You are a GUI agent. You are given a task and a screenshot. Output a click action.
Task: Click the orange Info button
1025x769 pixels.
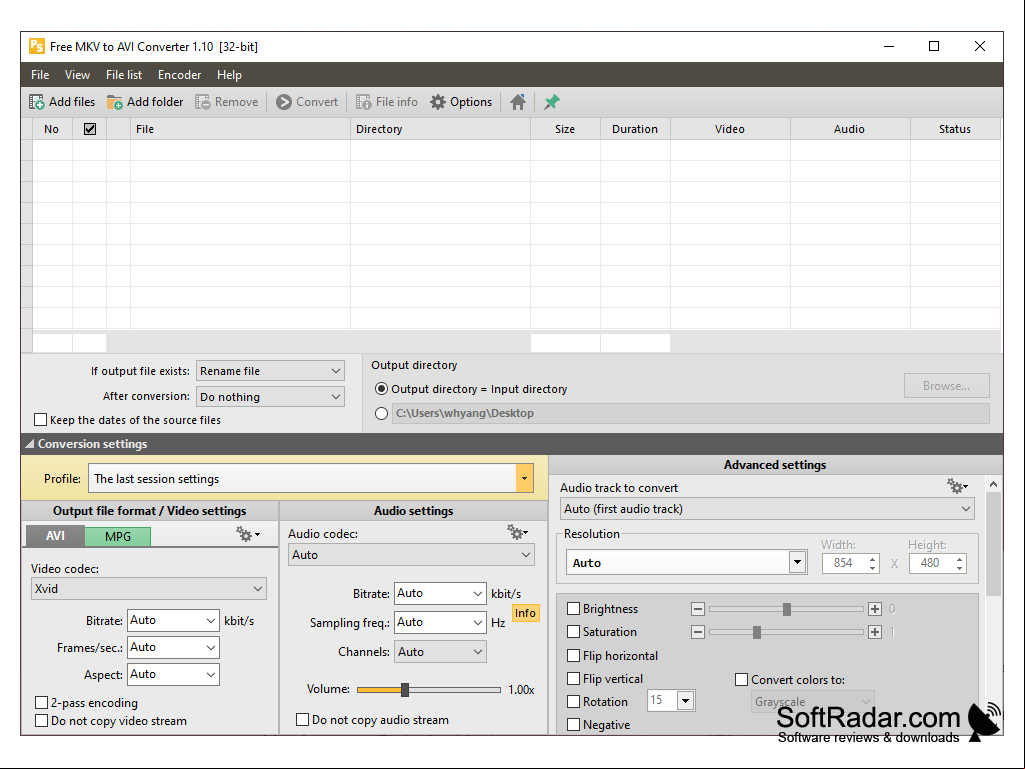(x=525, y=613)
